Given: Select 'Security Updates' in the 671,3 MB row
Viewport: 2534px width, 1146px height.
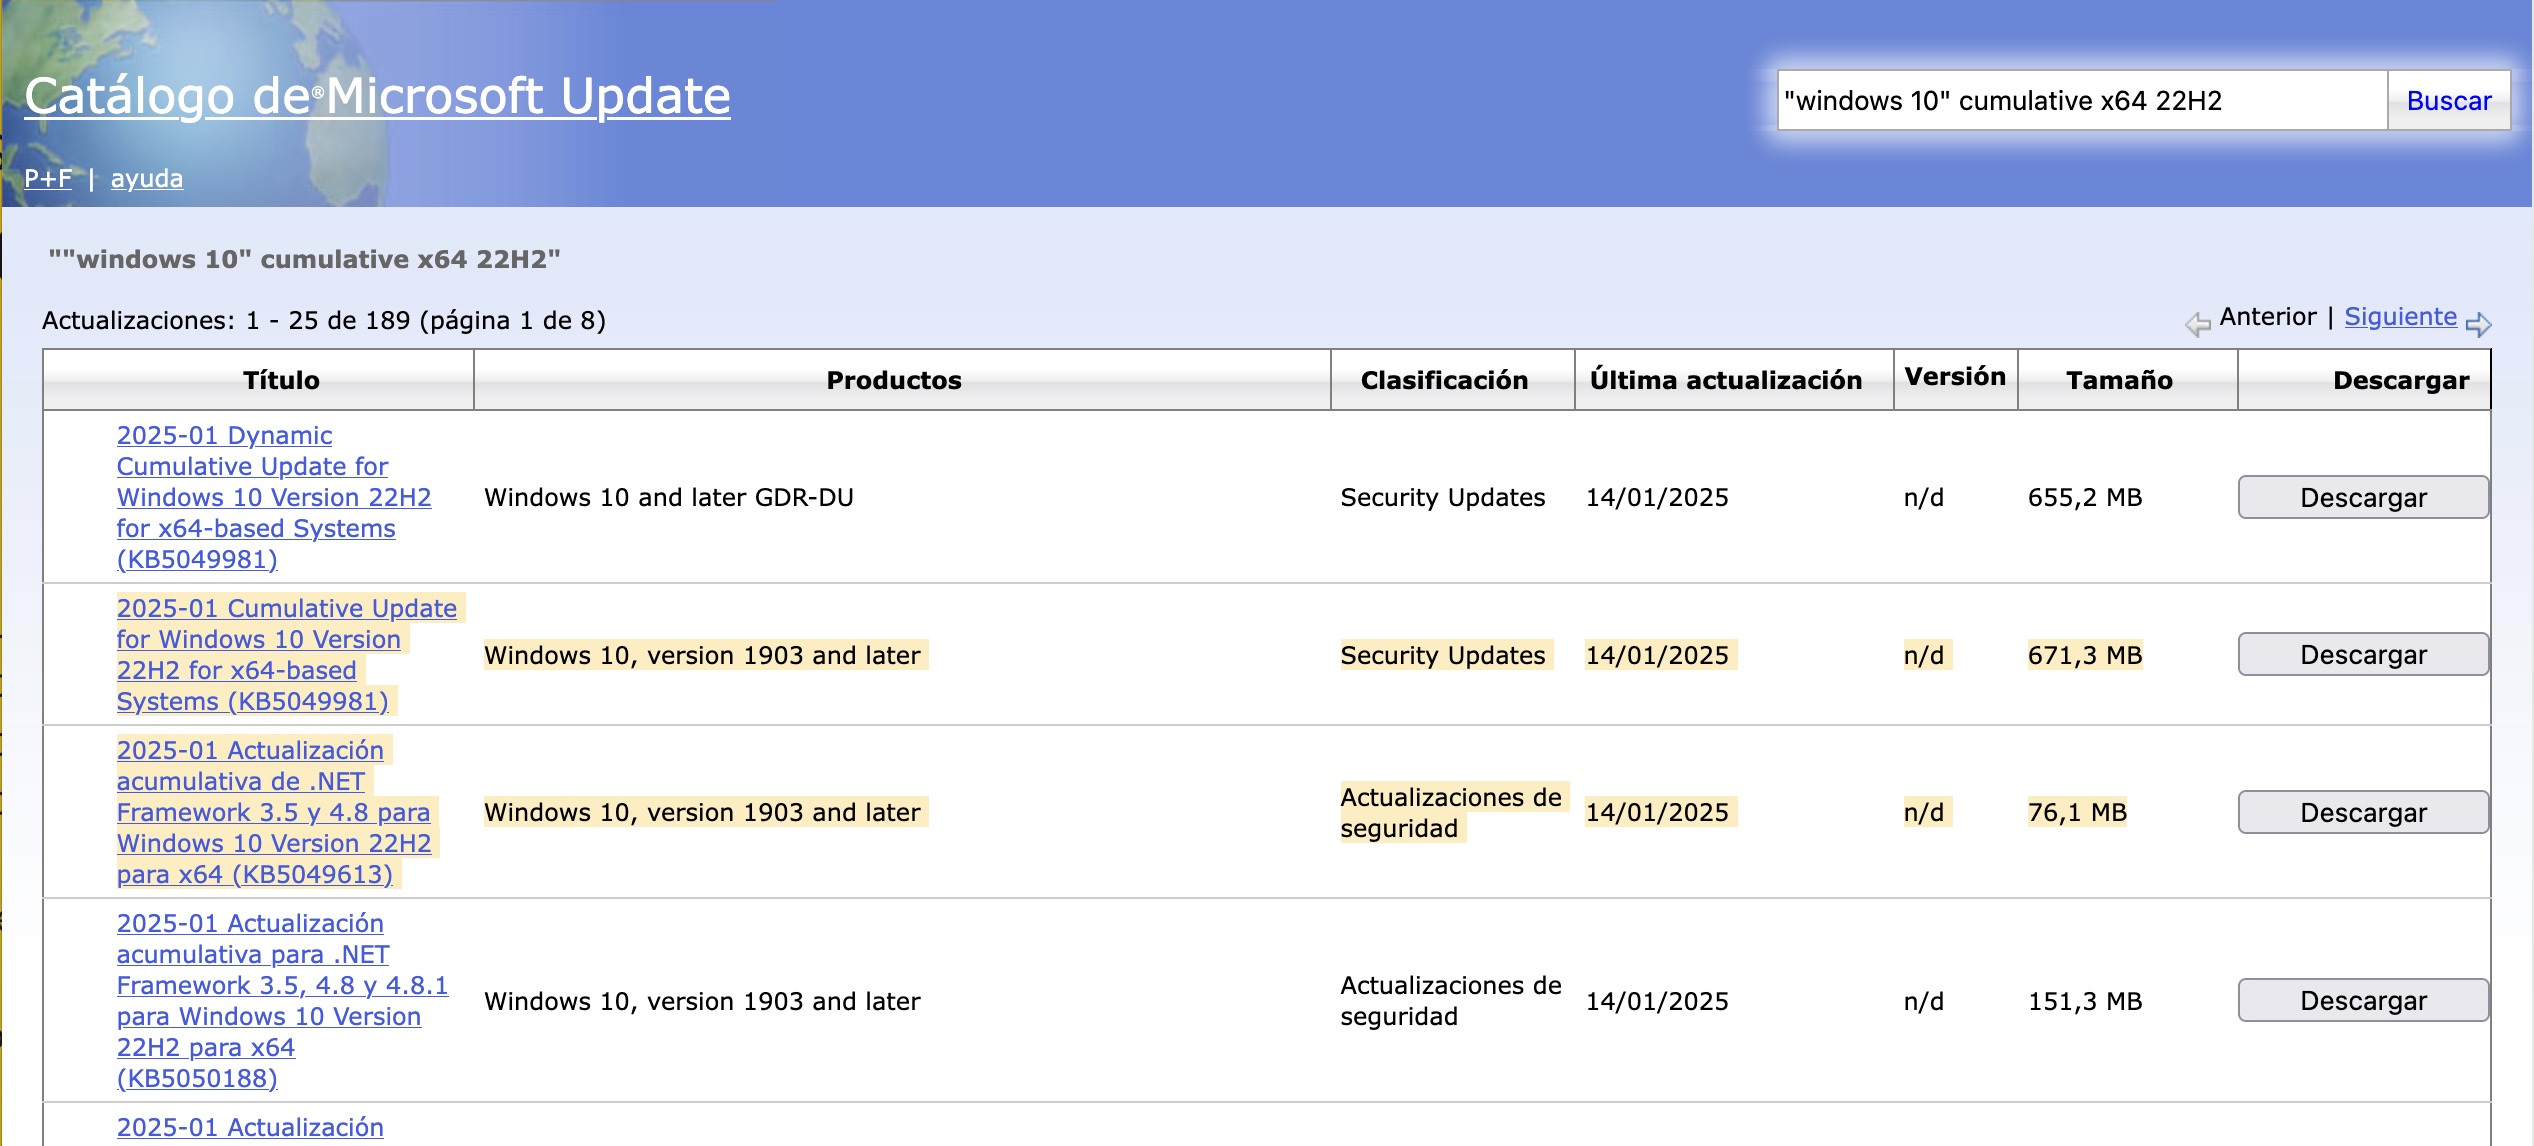Looking at the screenshot, I should (1443, 655).
